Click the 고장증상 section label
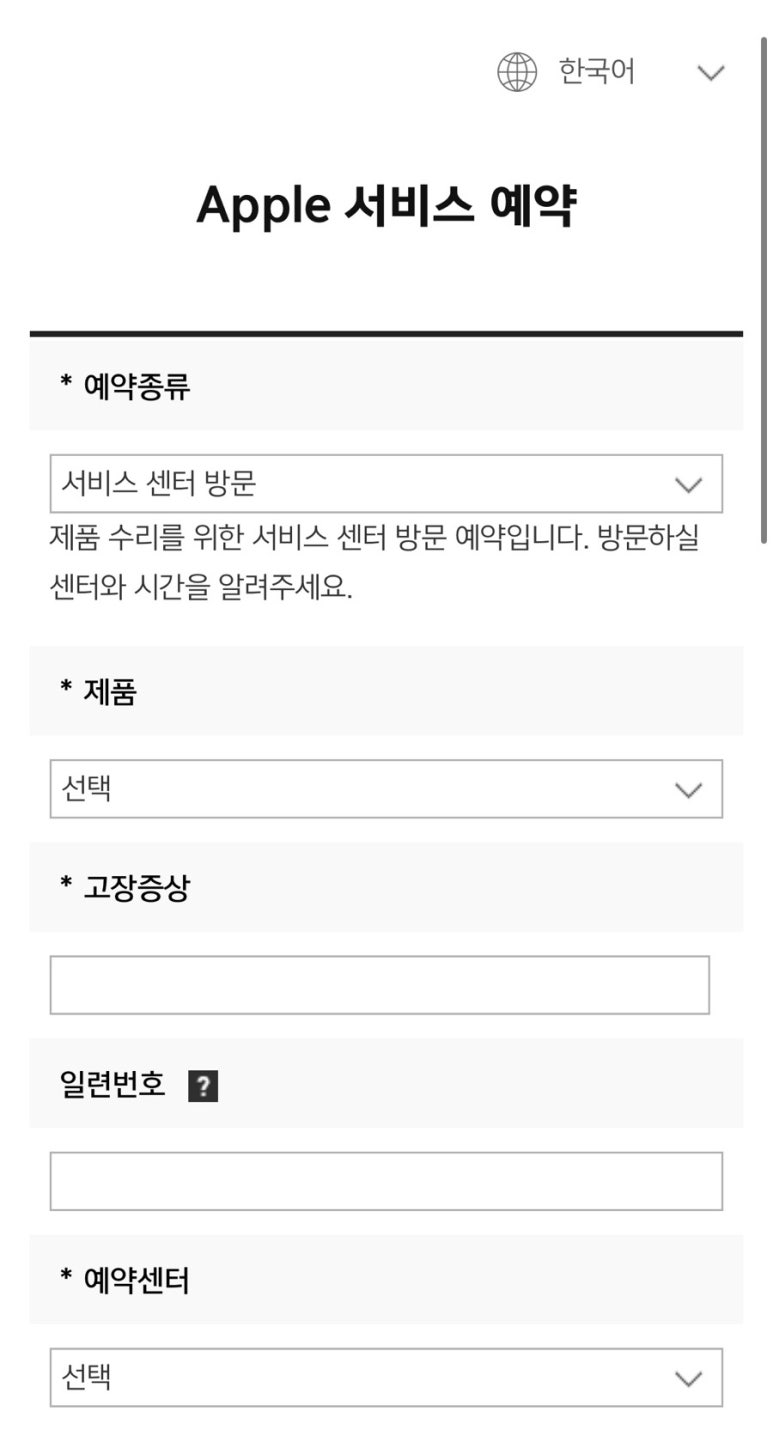Screen dimensions: 773x1430 point(125,887)
